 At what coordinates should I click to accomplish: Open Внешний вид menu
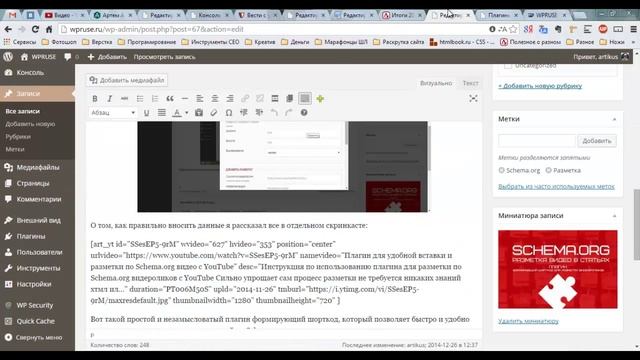(37, 220)
